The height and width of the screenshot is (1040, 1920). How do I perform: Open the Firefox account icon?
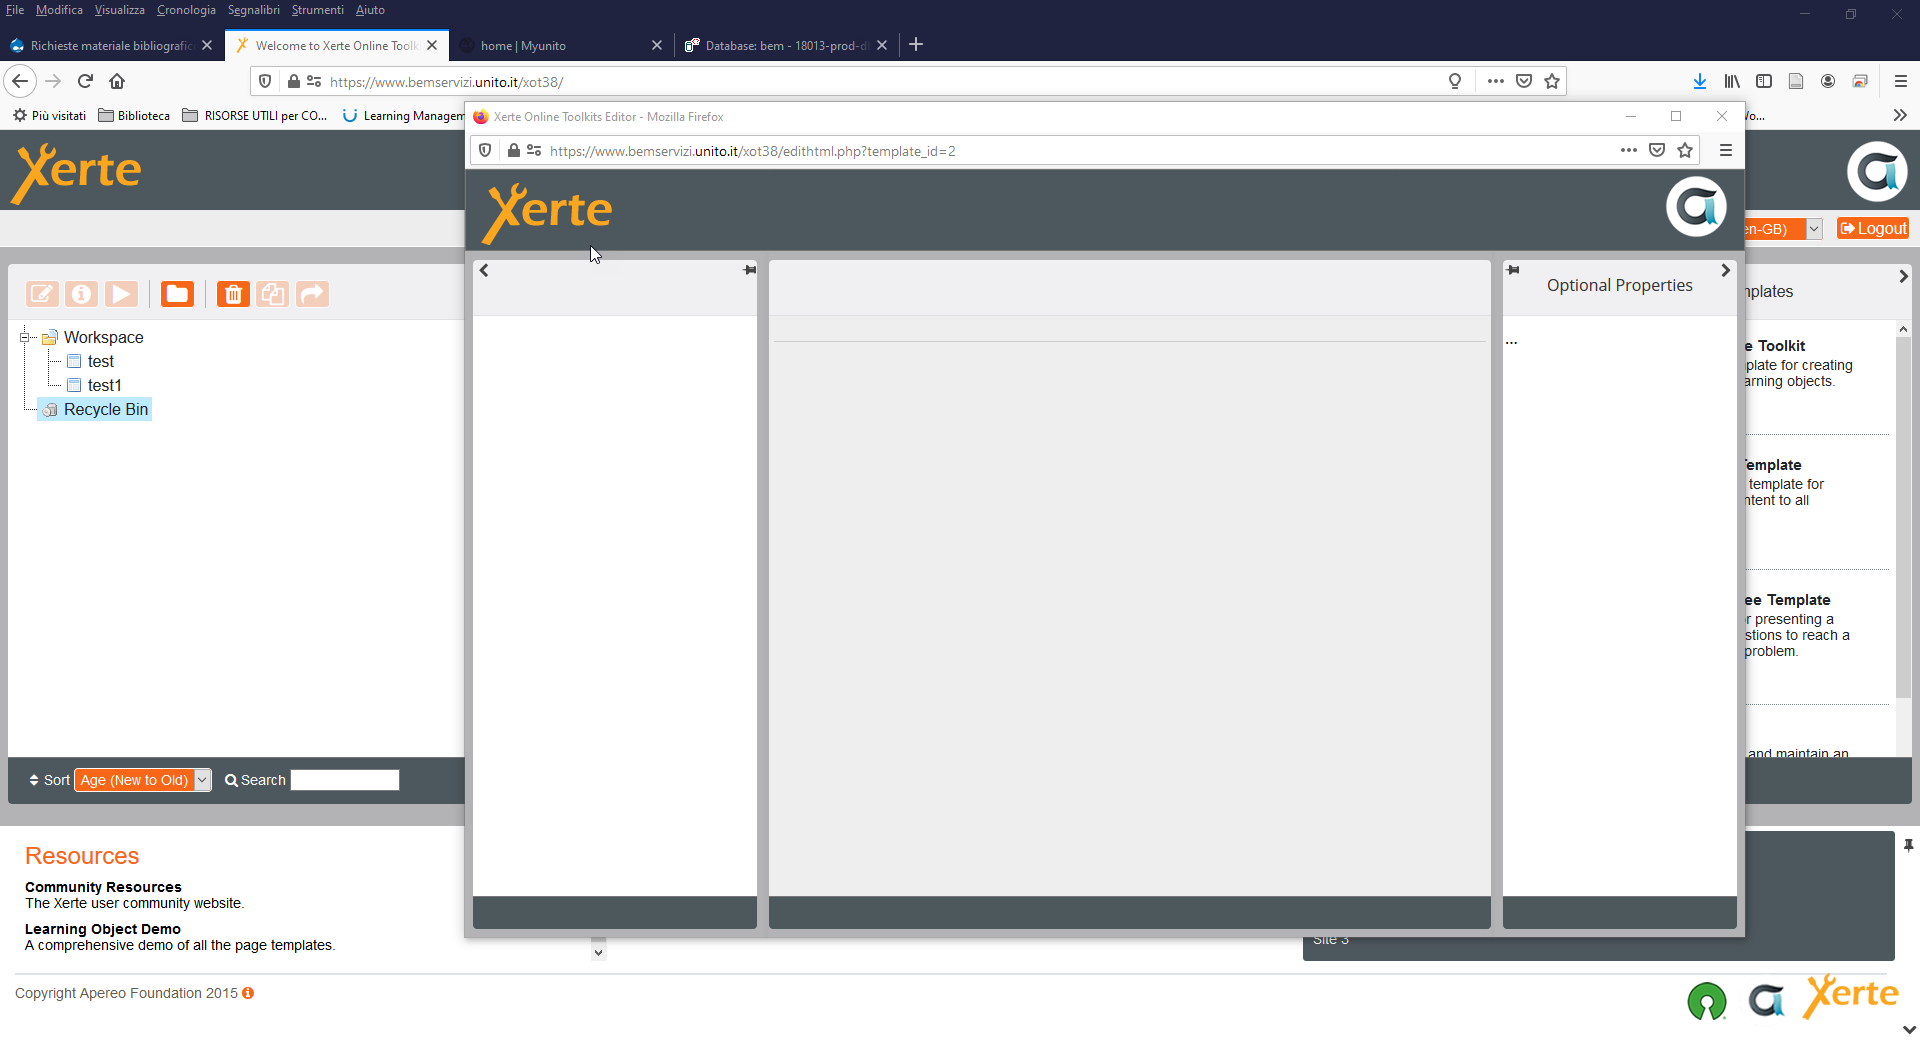[1828, 81]
